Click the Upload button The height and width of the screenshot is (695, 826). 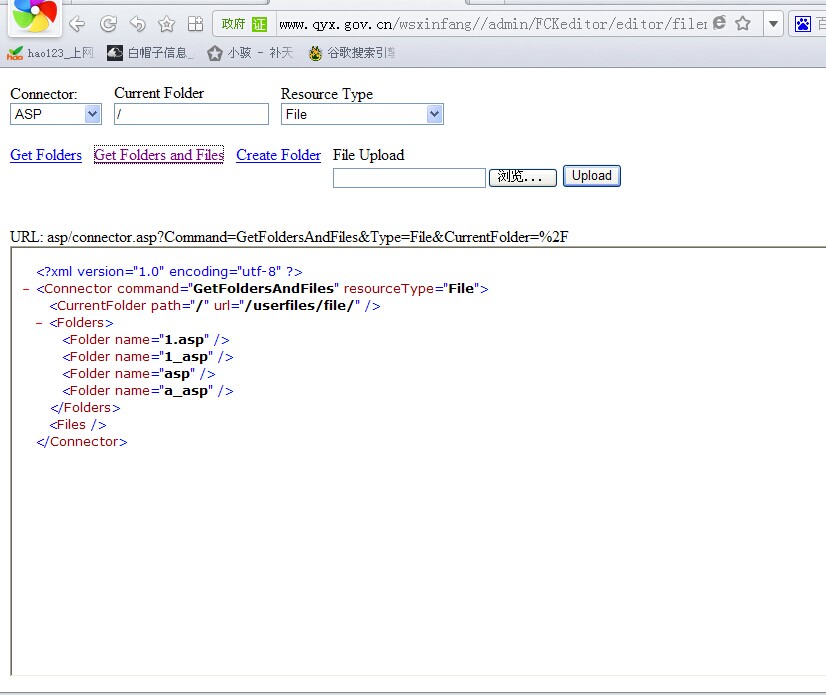592,176
